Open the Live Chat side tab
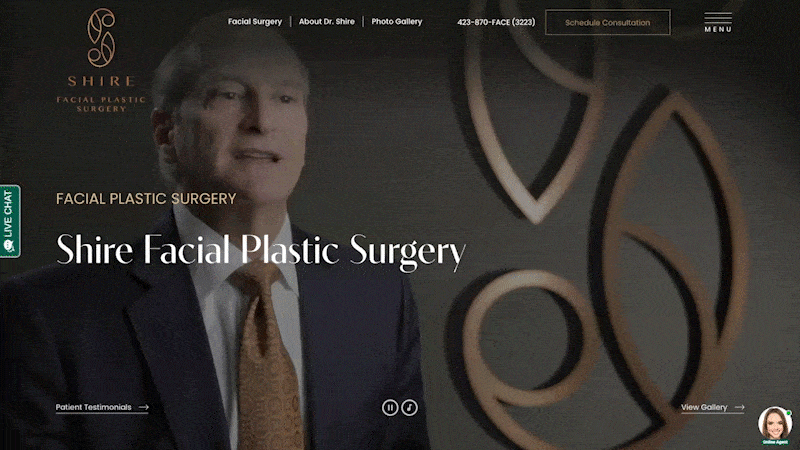The width and height of the screenshot is (800, 450). pos(10,221)
